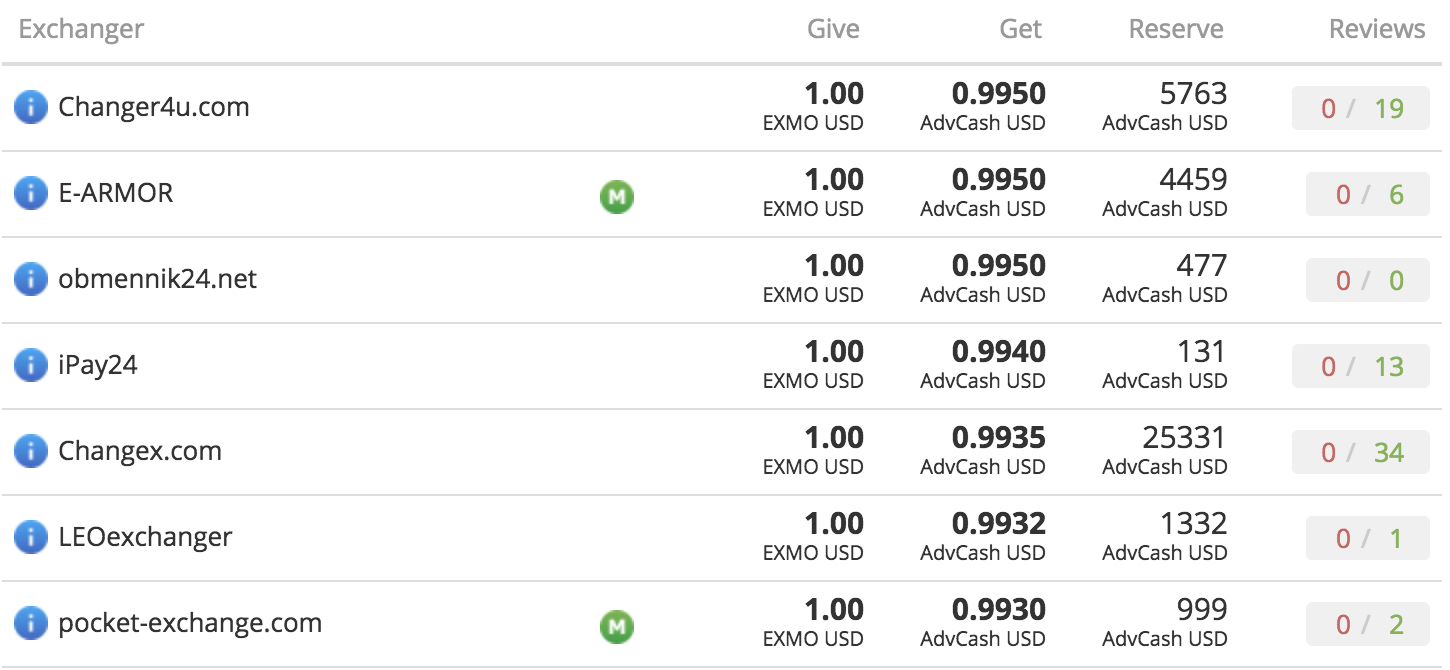Screen dimensions: 1450x670
Task: Open LEOexchanger info icon
Action: pyautogui.click(x=31, y=537)
